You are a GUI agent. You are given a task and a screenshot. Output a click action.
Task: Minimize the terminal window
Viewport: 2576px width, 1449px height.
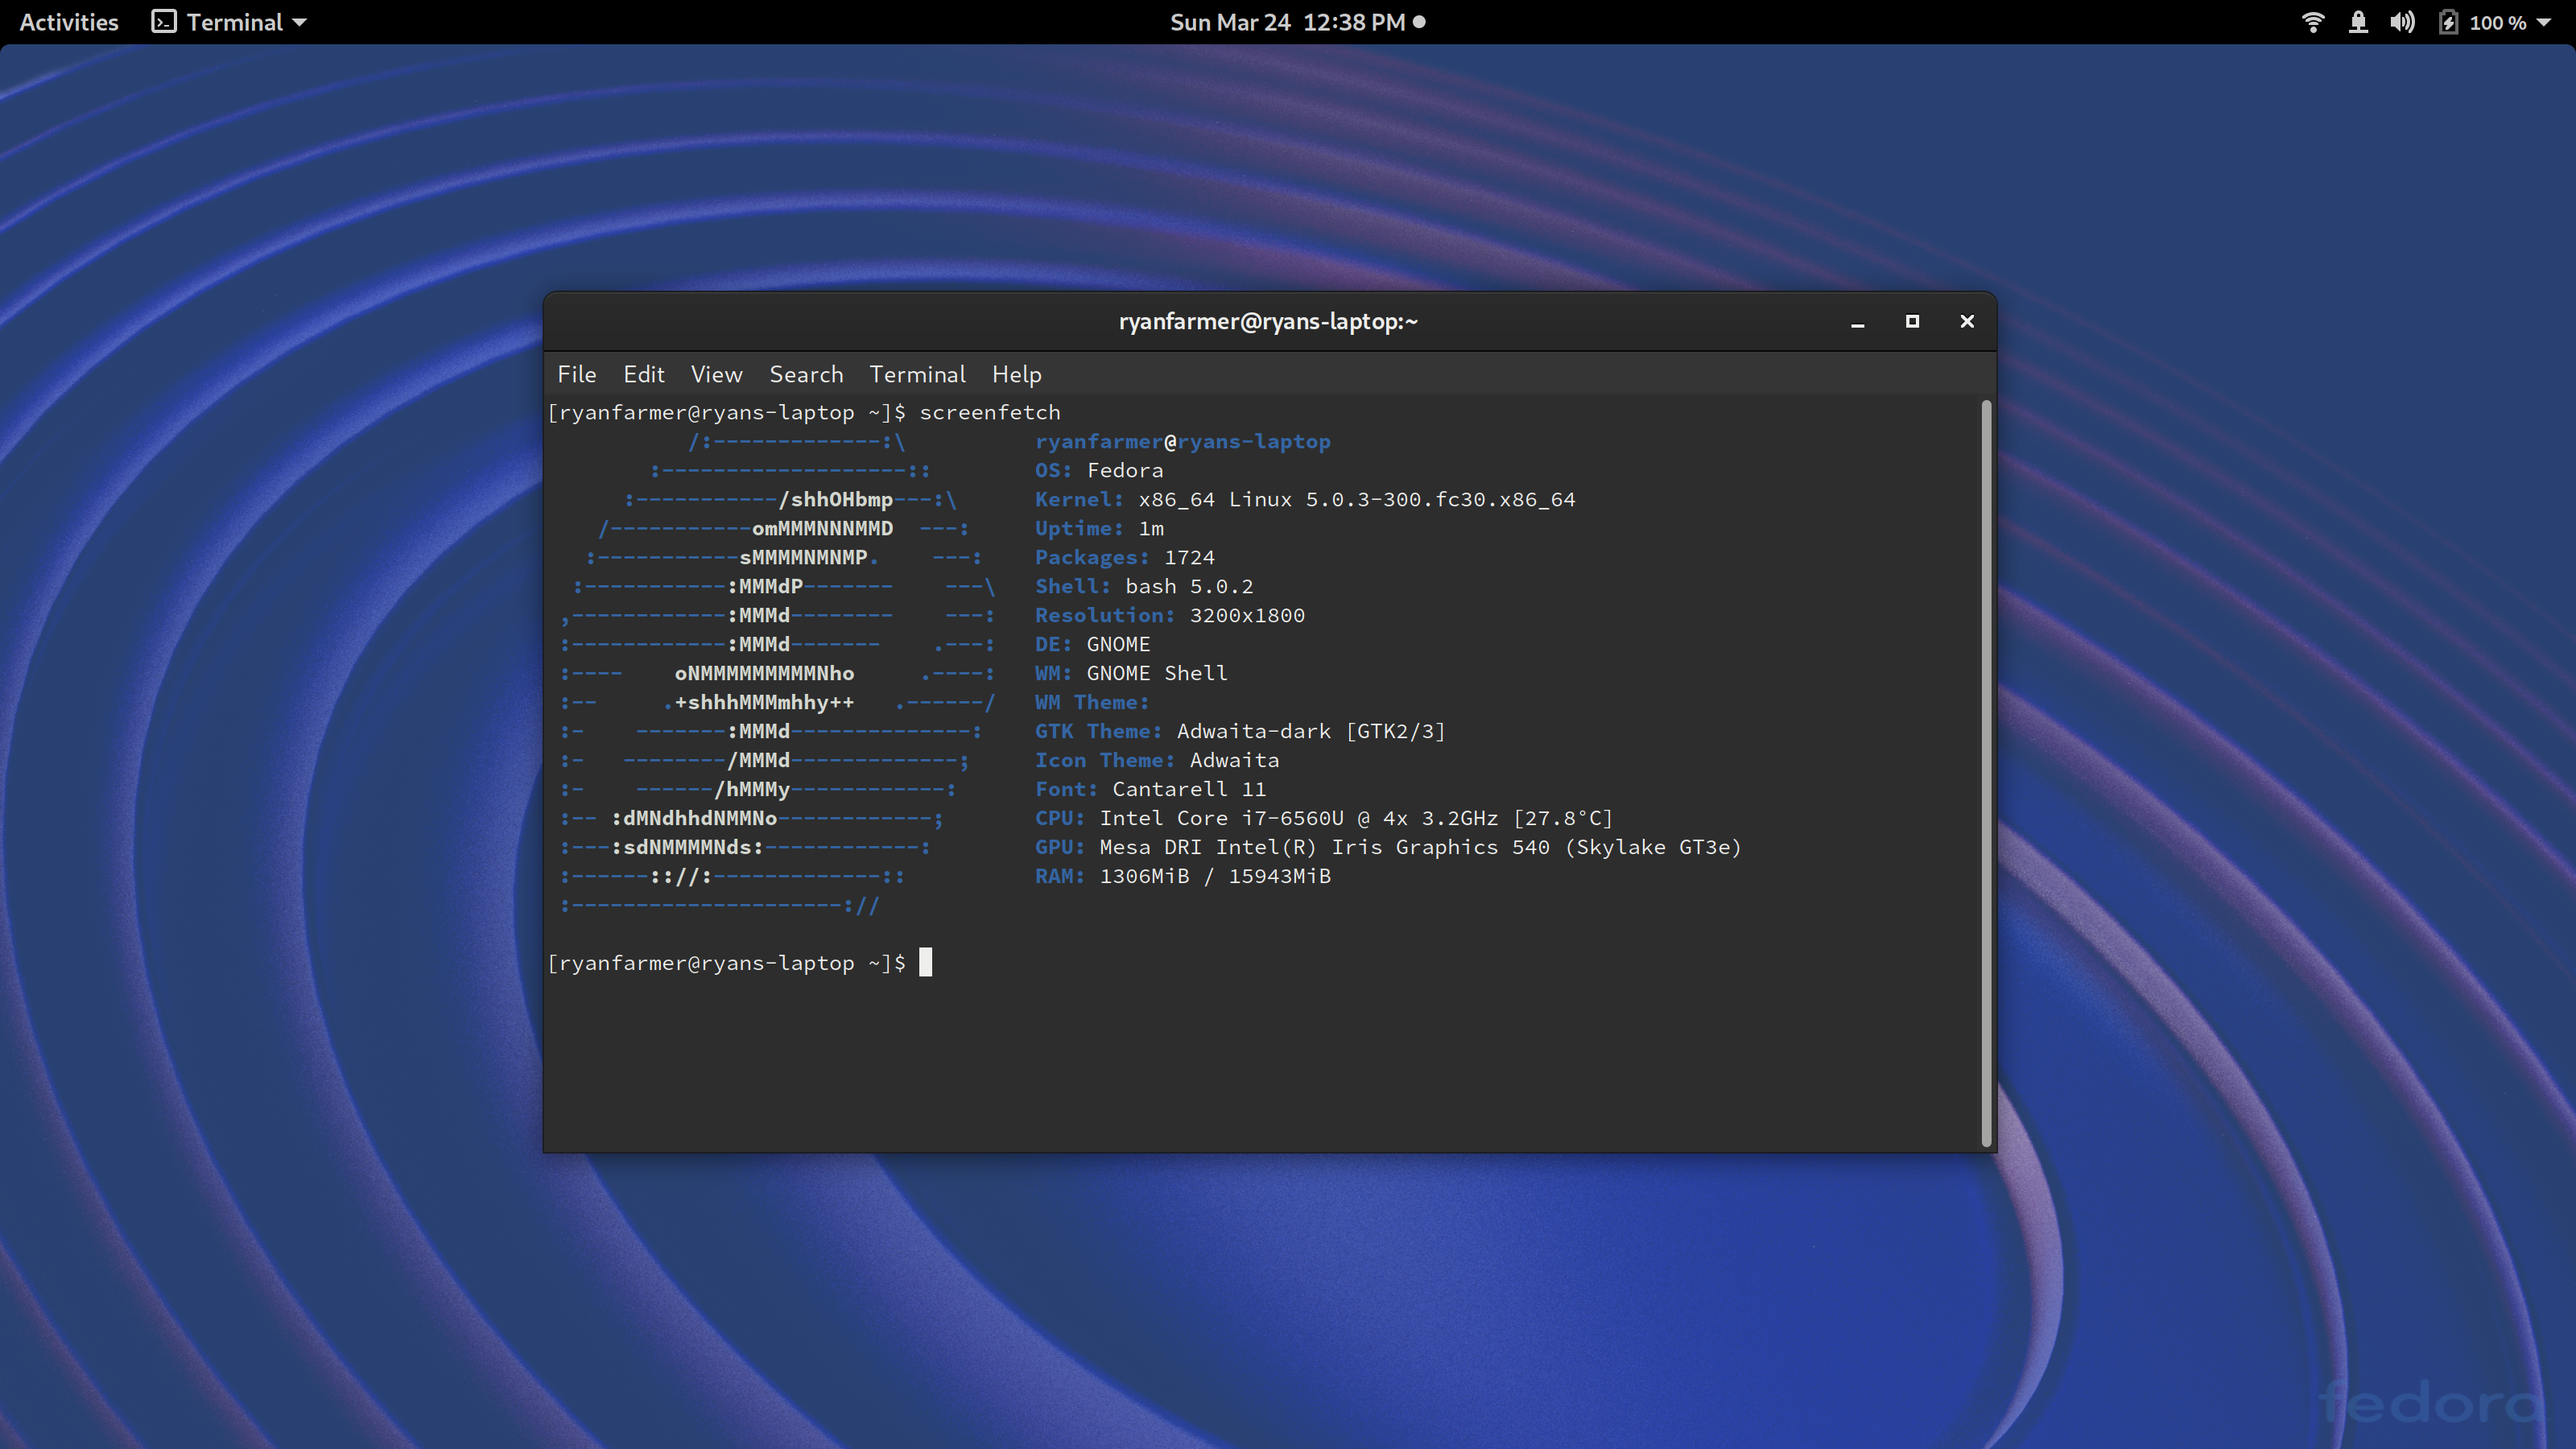tap(1857, 322)
